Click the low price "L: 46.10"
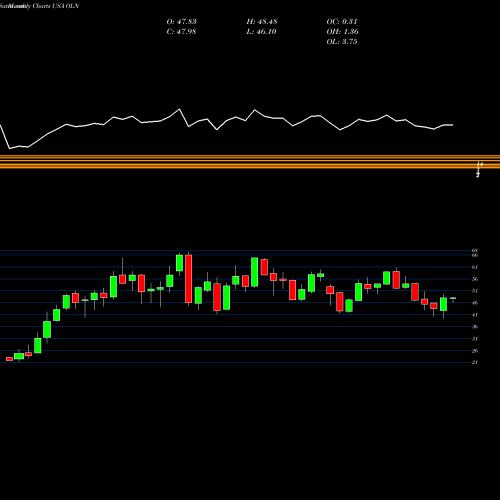 262,32
